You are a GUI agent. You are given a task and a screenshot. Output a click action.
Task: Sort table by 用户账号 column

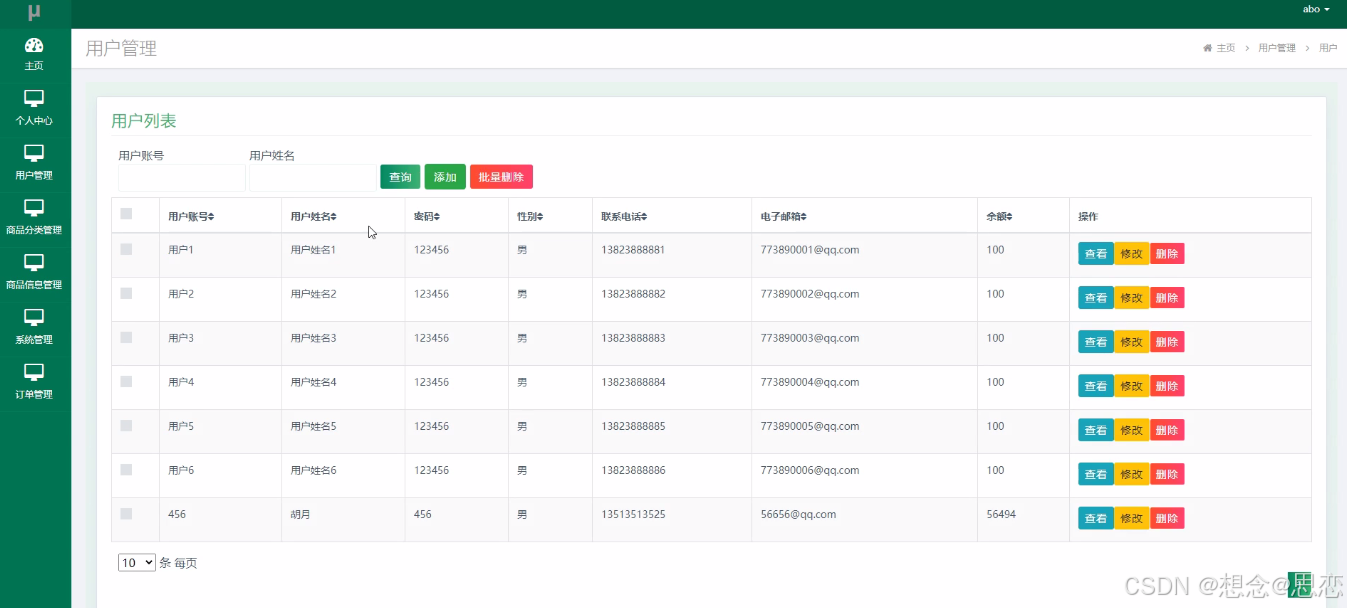[191, 216]
